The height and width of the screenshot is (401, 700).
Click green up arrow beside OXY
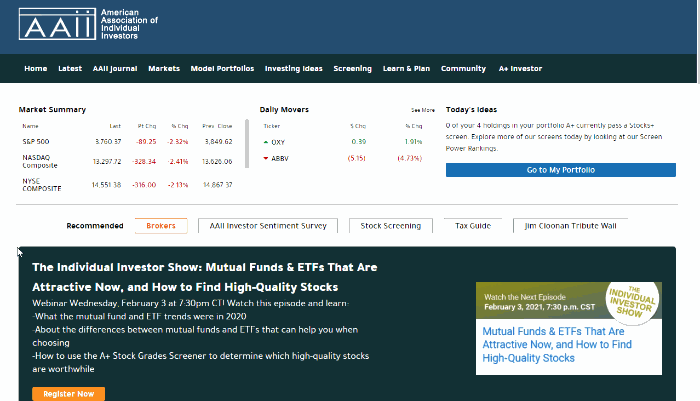[266, 142]
